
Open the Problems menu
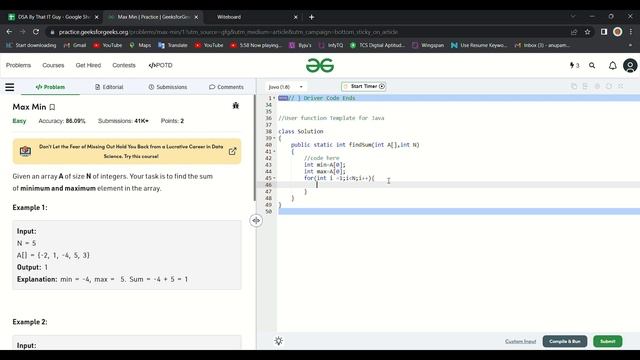(18, 65)
